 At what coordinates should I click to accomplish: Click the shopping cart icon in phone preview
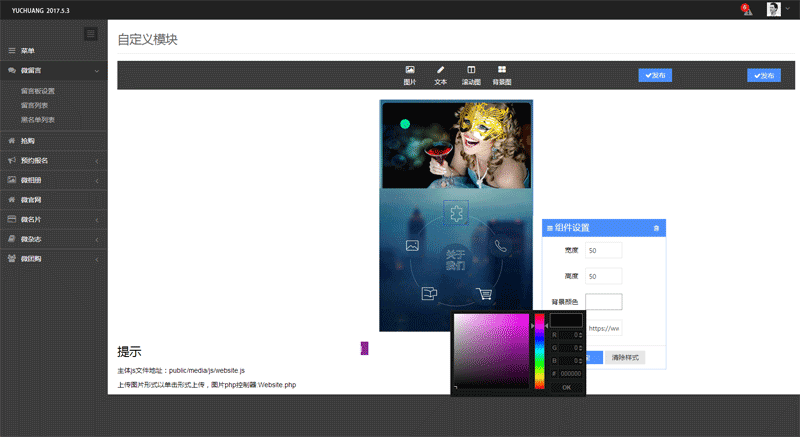(x=485, y=294)
